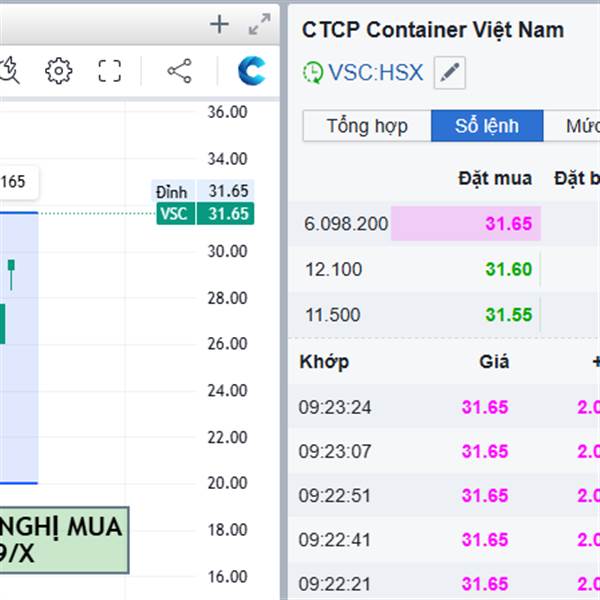Image resolution: width=600 pixels, height=600 pixels.
Task: Click the Giá column header
Action: (x=494, y=362)
